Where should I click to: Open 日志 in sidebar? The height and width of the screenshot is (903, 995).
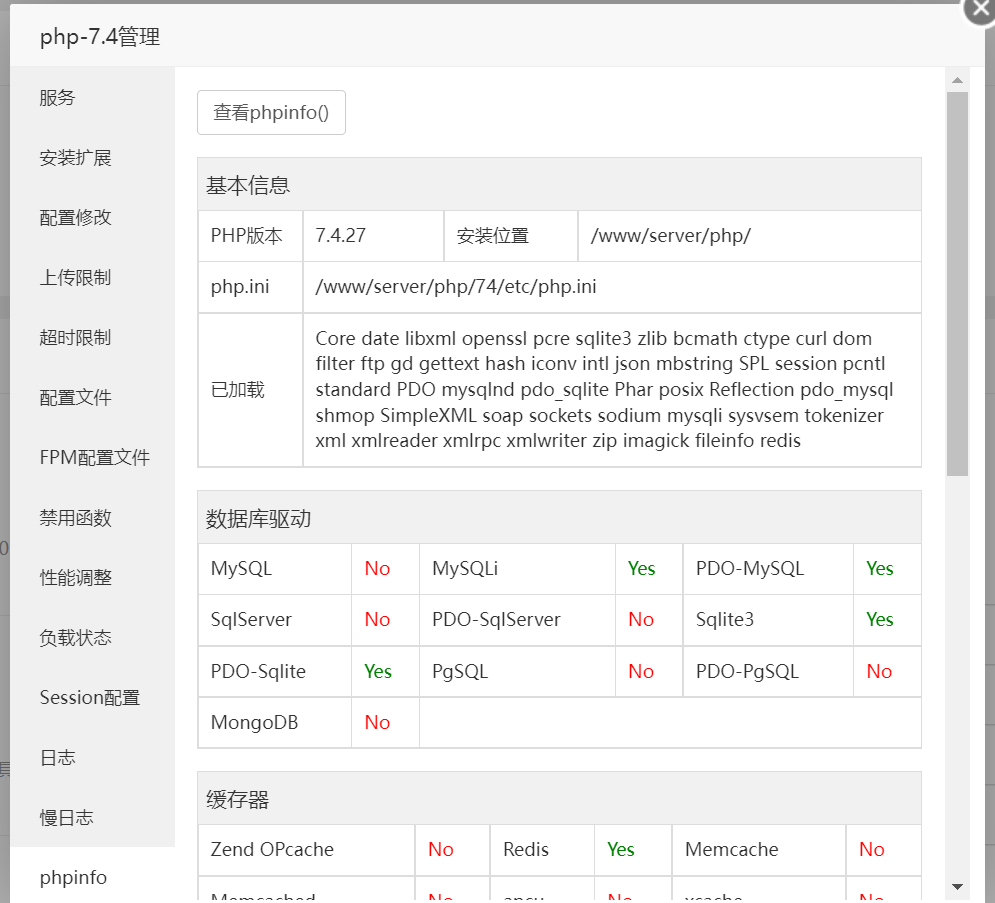click(x=93, y=757)
